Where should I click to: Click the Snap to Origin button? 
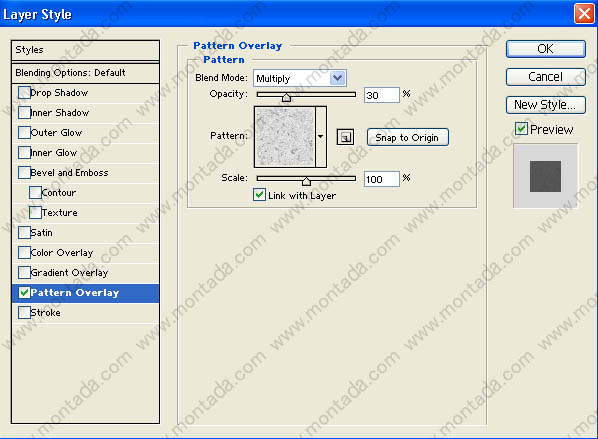point(407,137)
